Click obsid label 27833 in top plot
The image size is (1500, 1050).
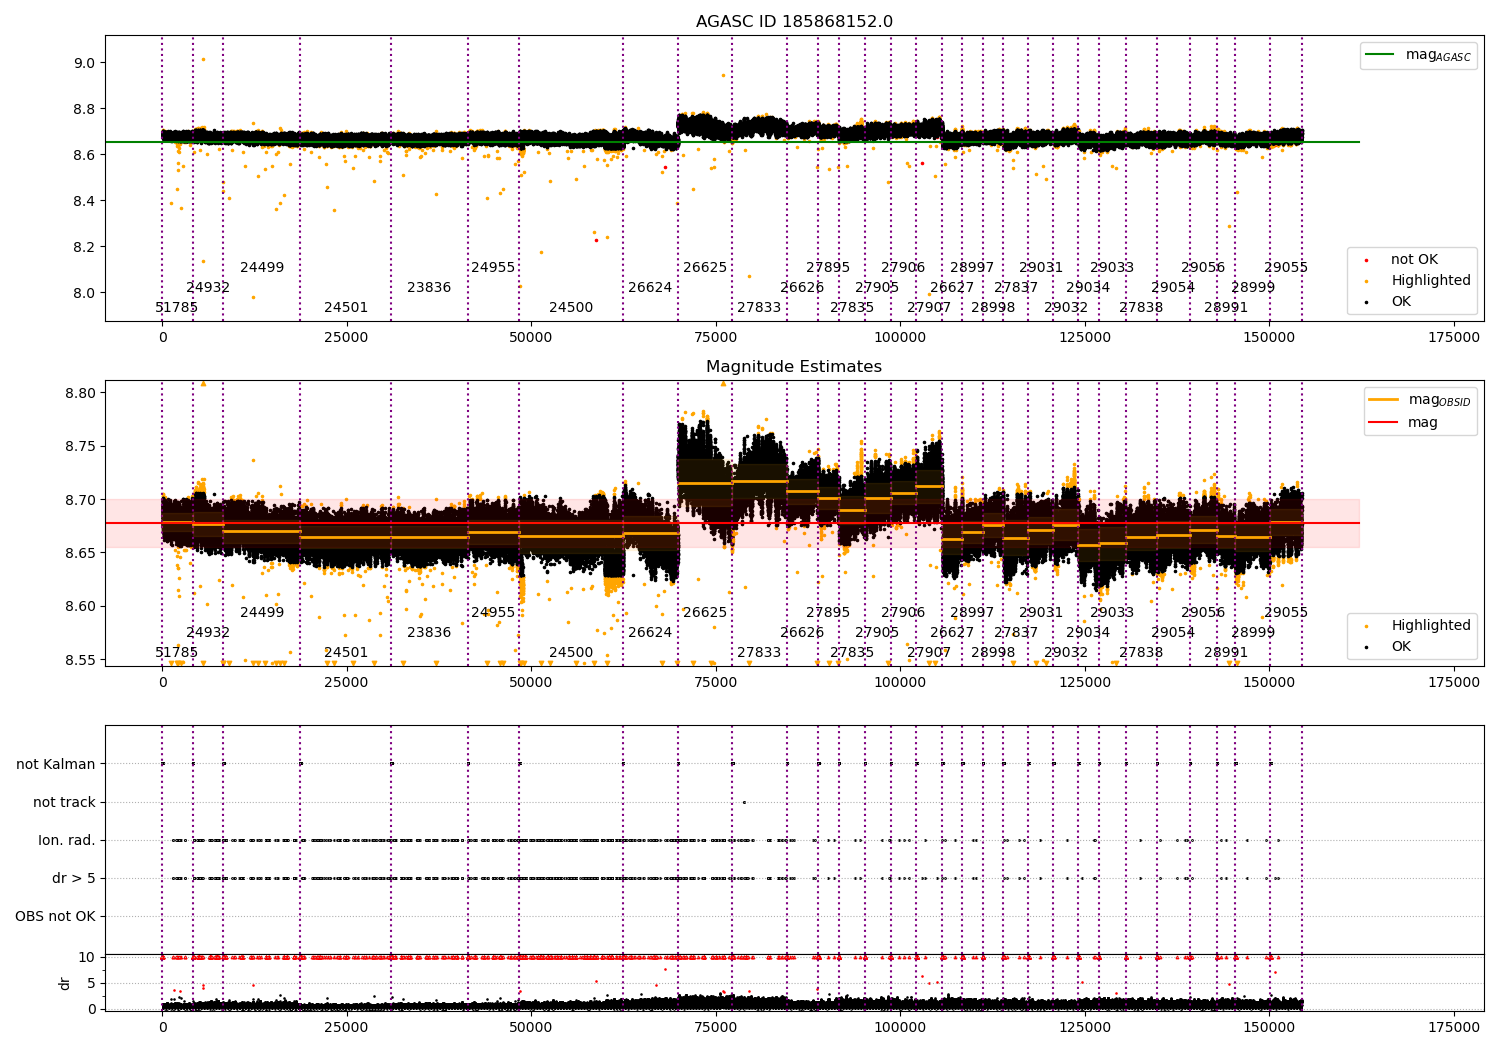(x=759, y=307)
